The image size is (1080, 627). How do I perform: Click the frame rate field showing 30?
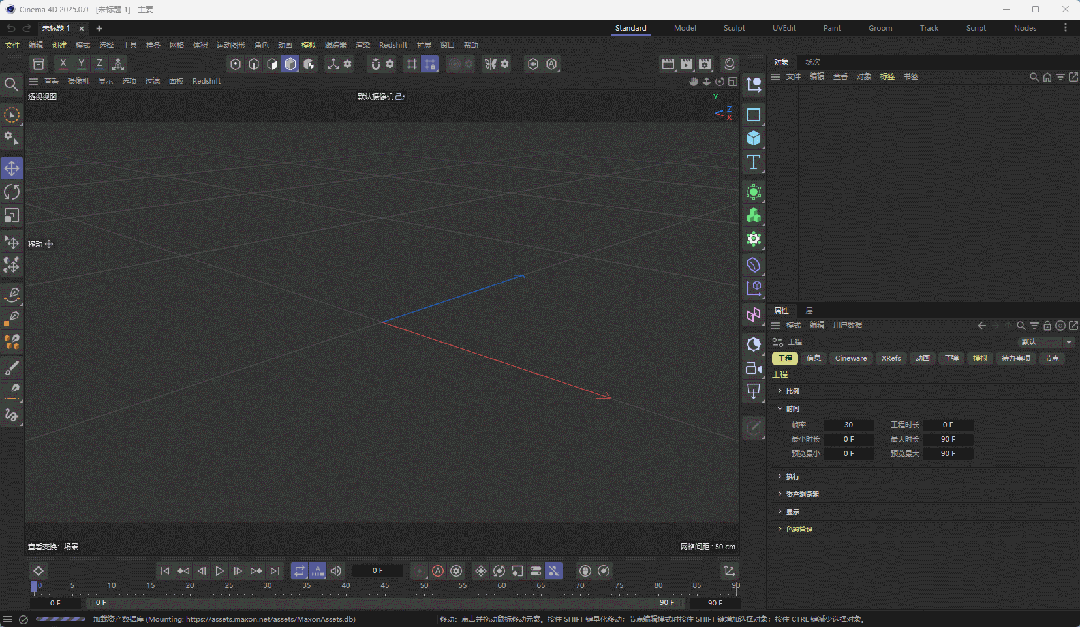[x=847, y=424]
